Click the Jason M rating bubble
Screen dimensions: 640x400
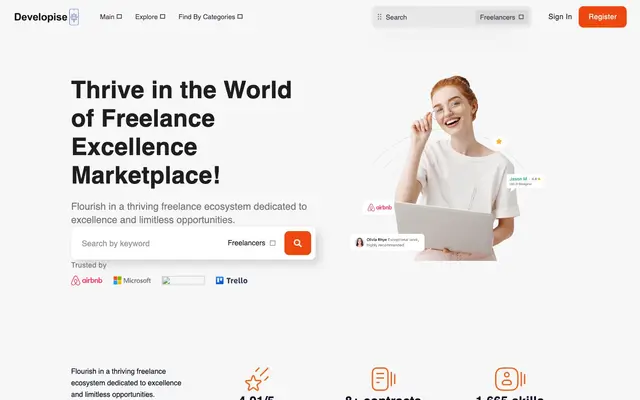point(524,182)
